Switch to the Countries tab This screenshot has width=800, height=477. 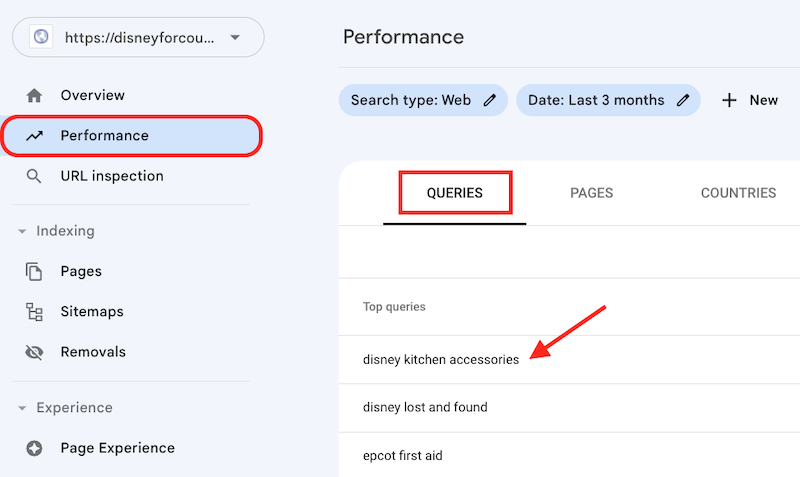point(738,193)
